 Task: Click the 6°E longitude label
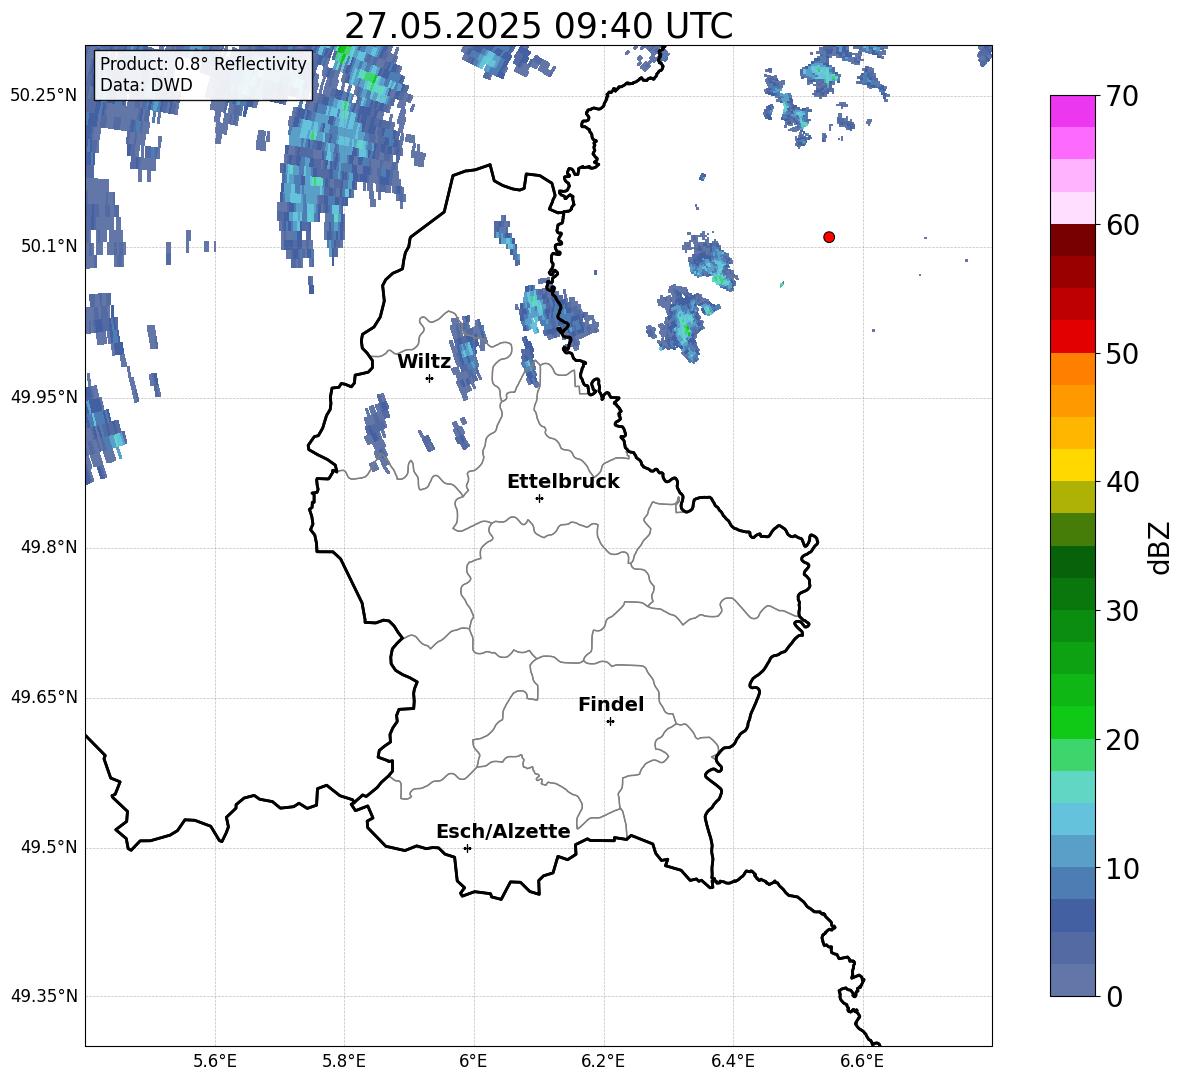point(473,1061)
